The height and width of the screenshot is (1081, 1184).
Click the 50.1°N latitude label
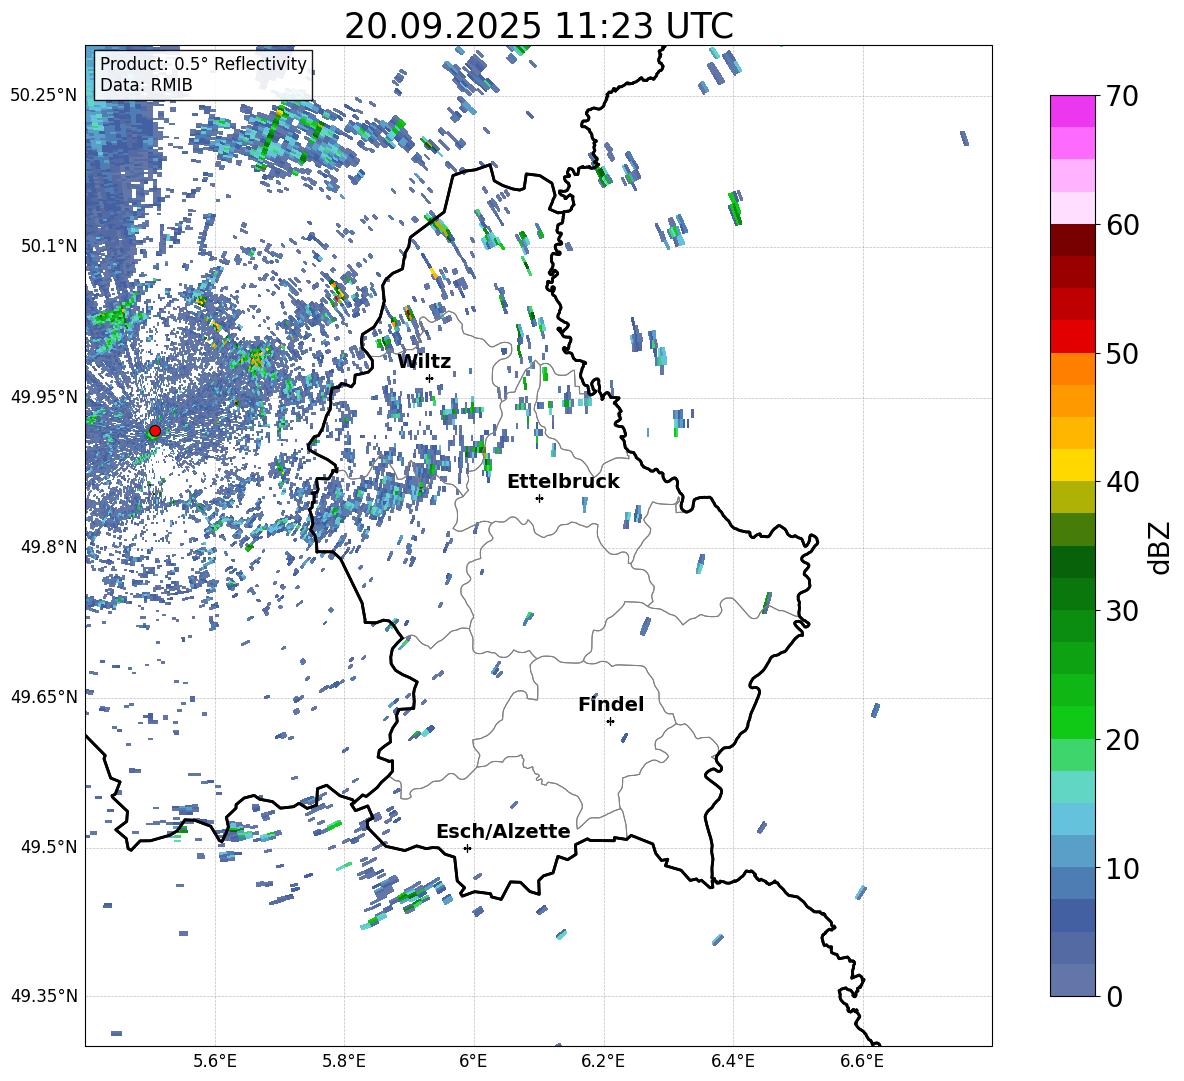click(x=49, y=246)
